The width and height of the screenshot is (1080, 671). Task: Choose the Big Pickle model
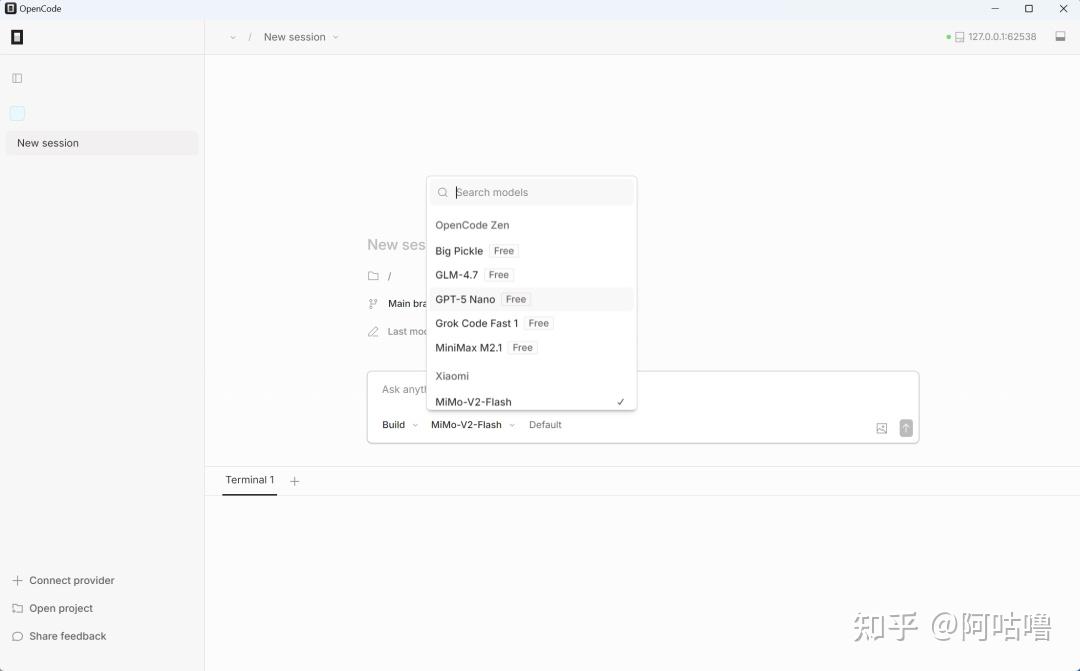(x=532, y=251)
